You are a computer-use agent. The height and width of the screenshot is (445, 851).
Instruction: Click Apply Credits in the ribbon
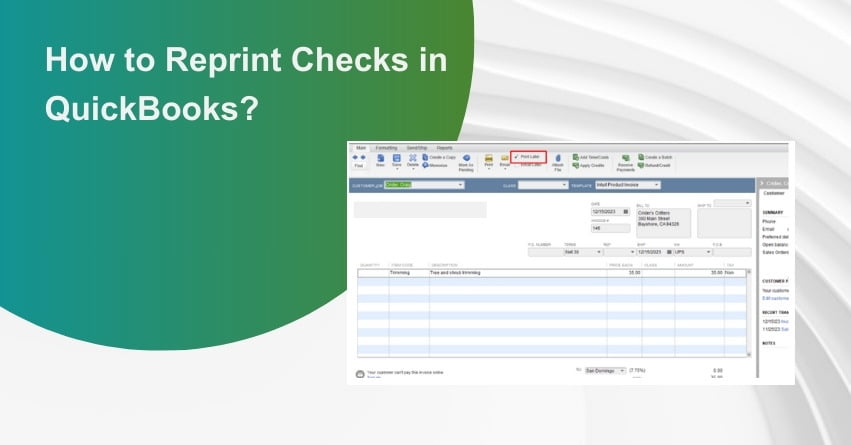tap(589, 166)
